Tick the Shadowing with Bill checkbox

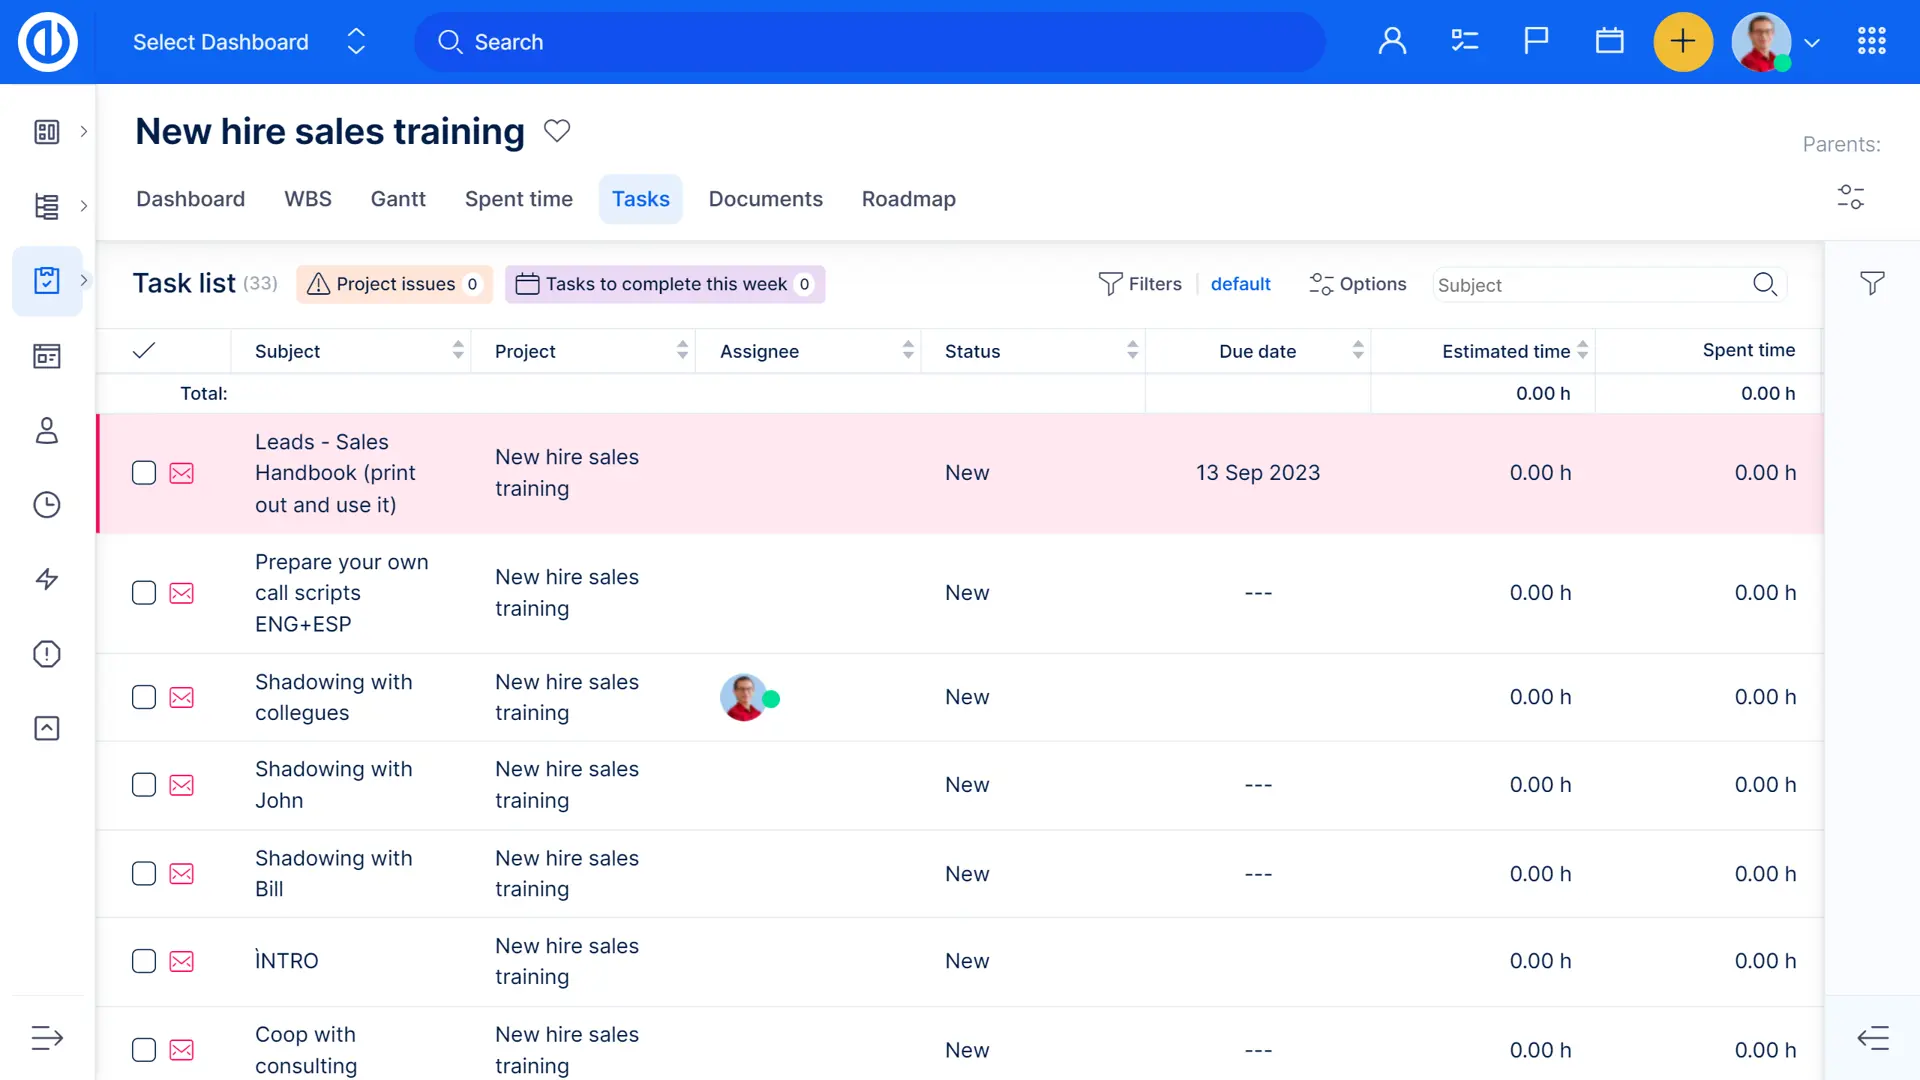tap(144, 874)
